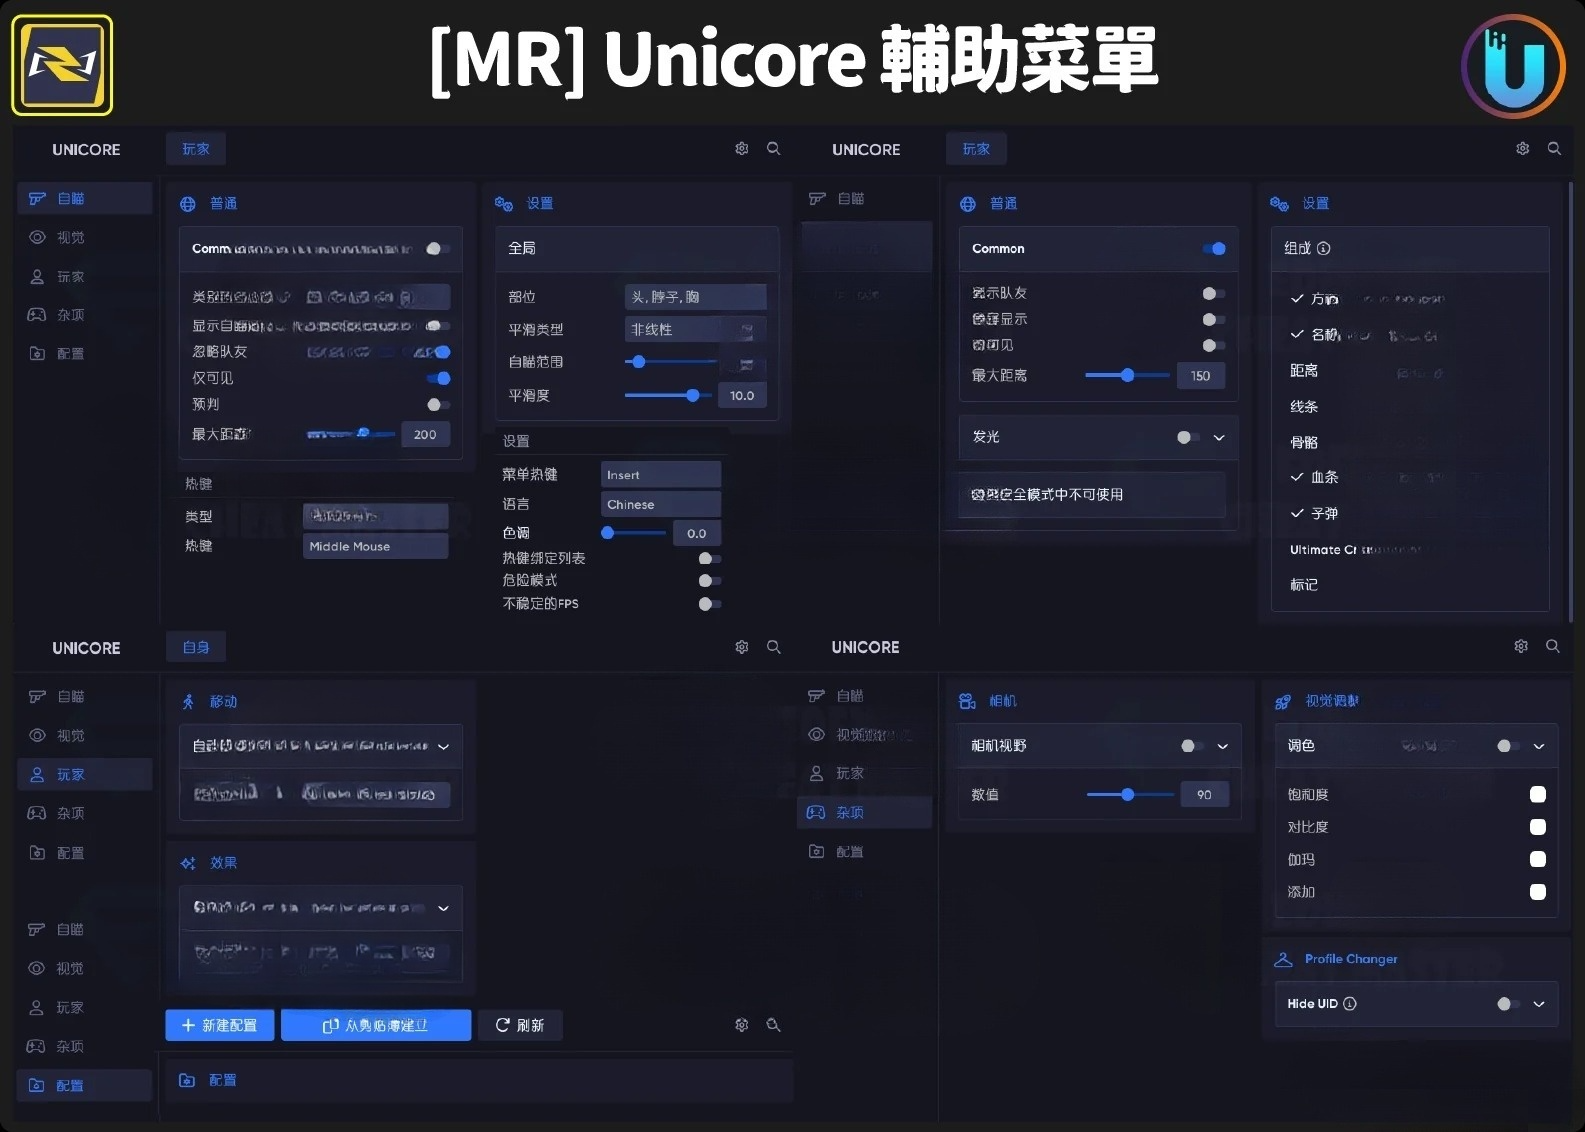Adjust the 平滑度 slider
Screen dimensions: 1585x1132
pyautogui.click(x=668, y=396)
